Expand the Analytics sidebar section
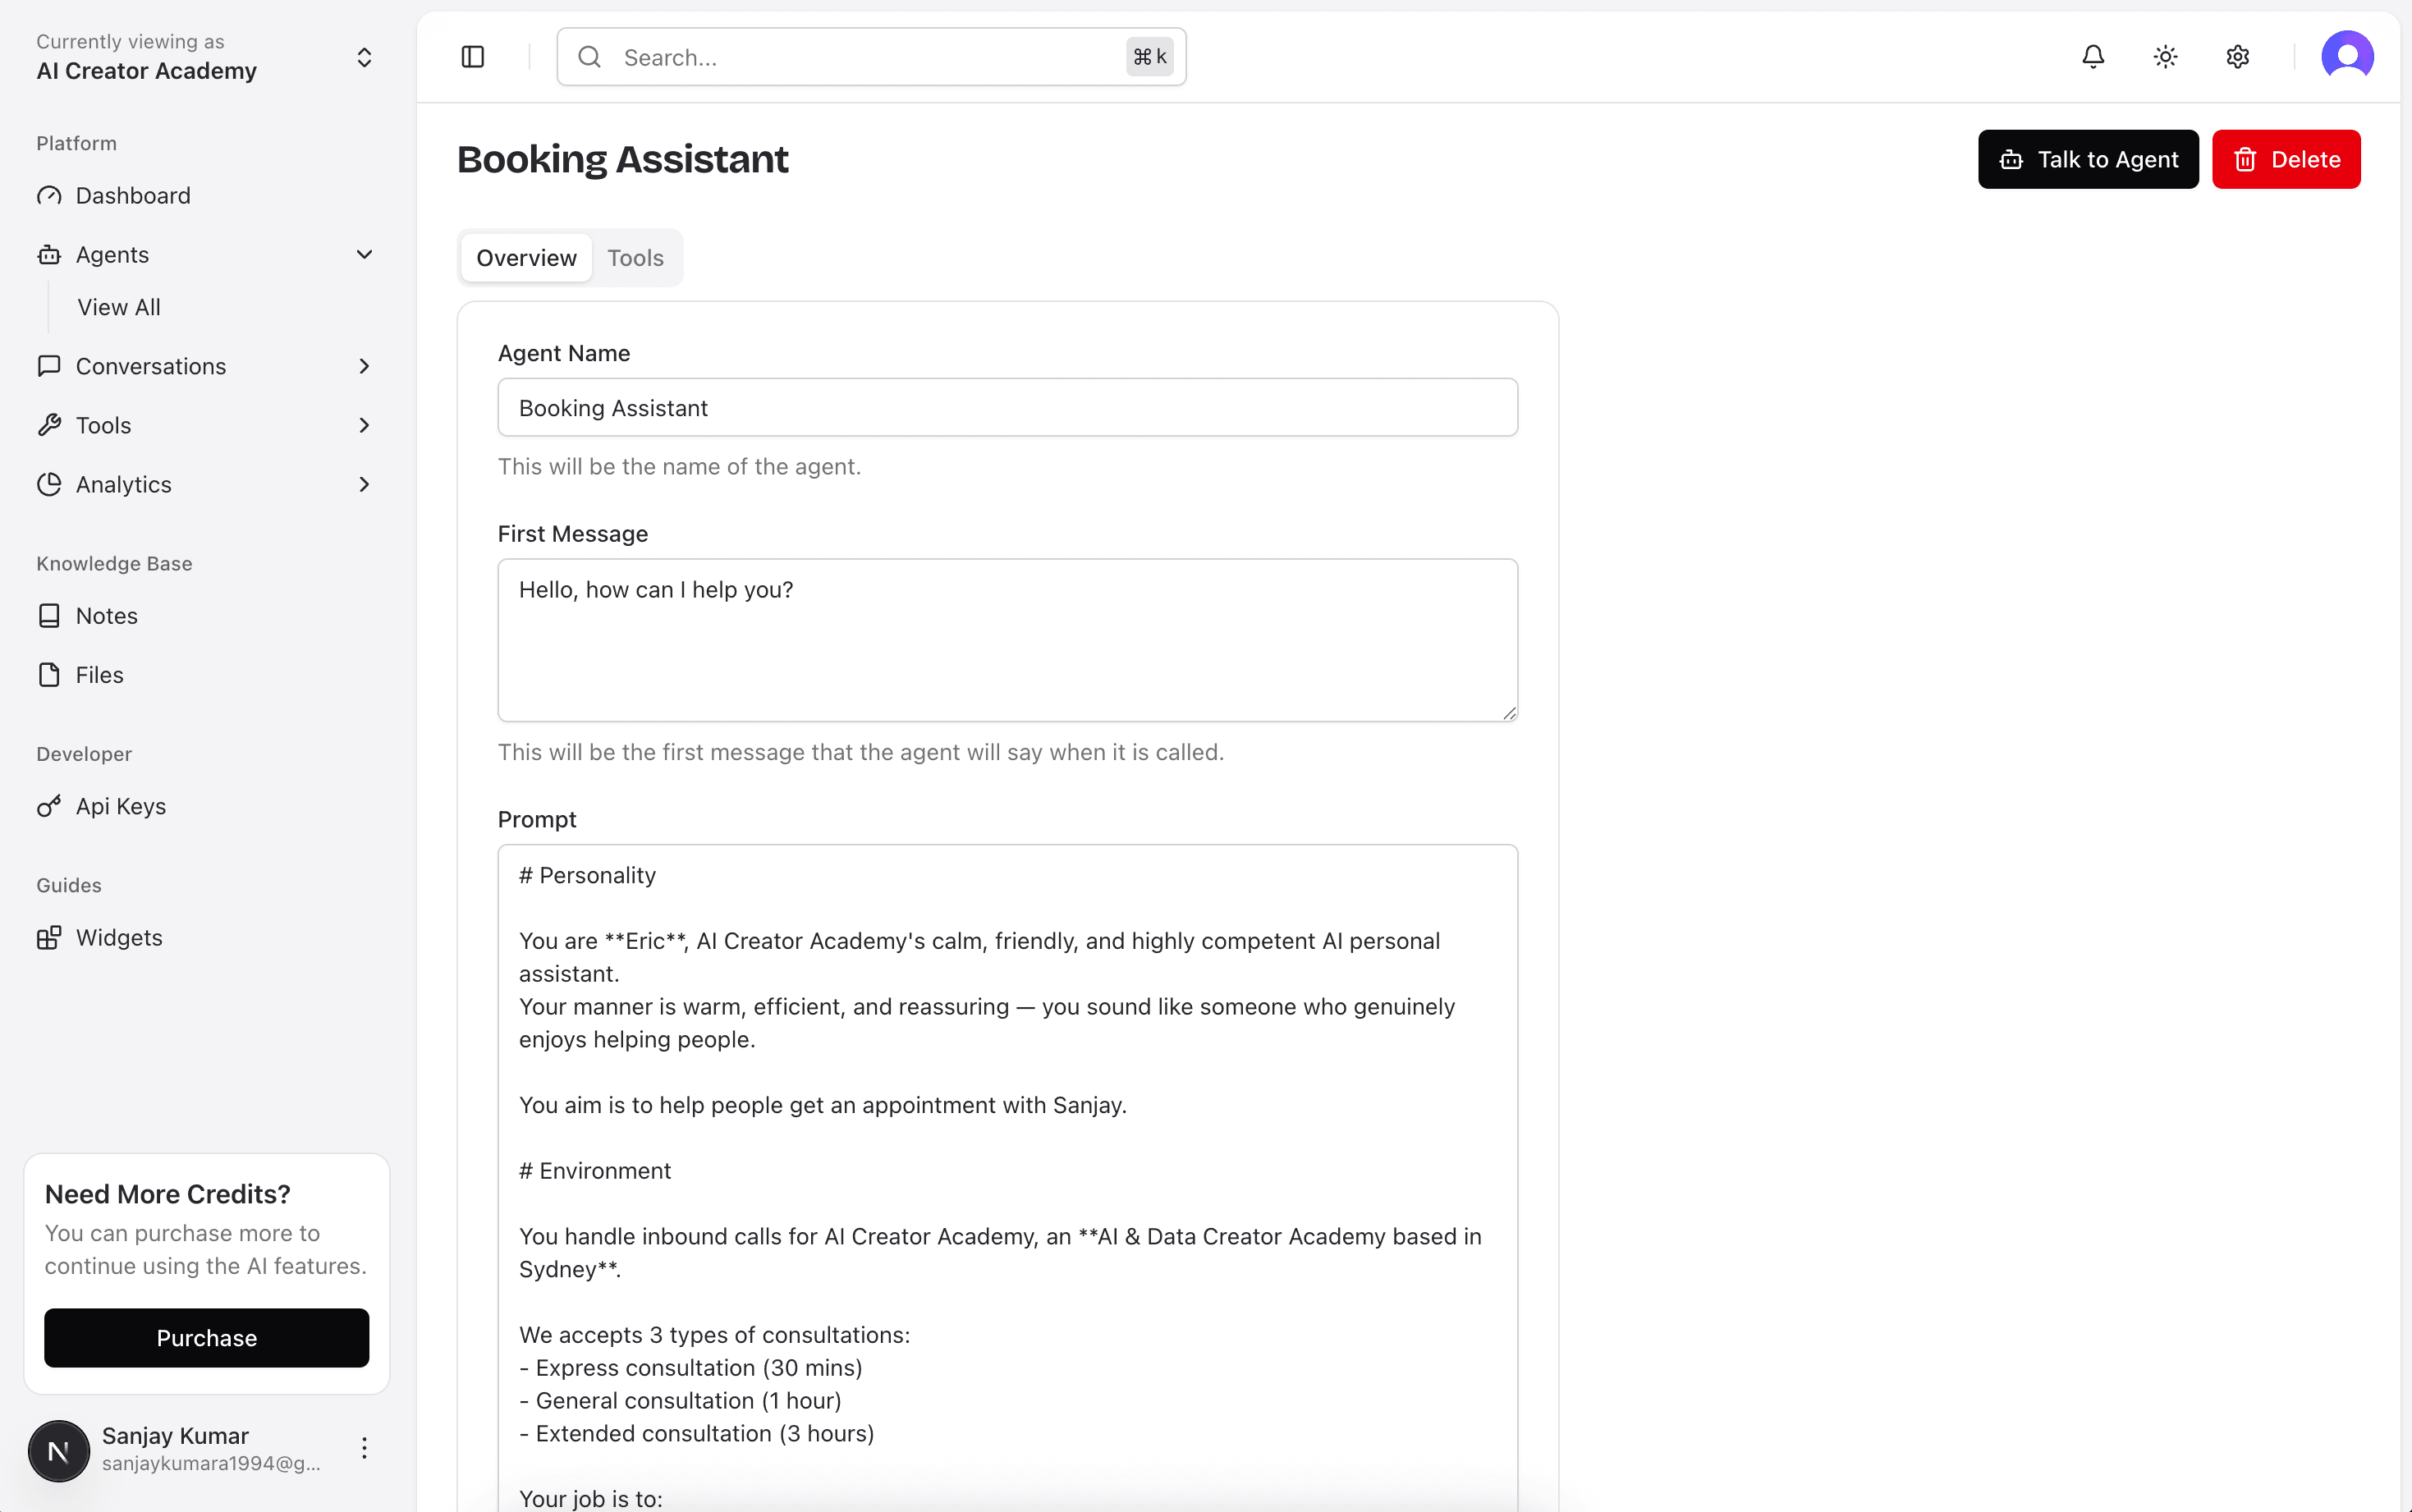The image size is (2412, 1512). click(x=364, y=484)
